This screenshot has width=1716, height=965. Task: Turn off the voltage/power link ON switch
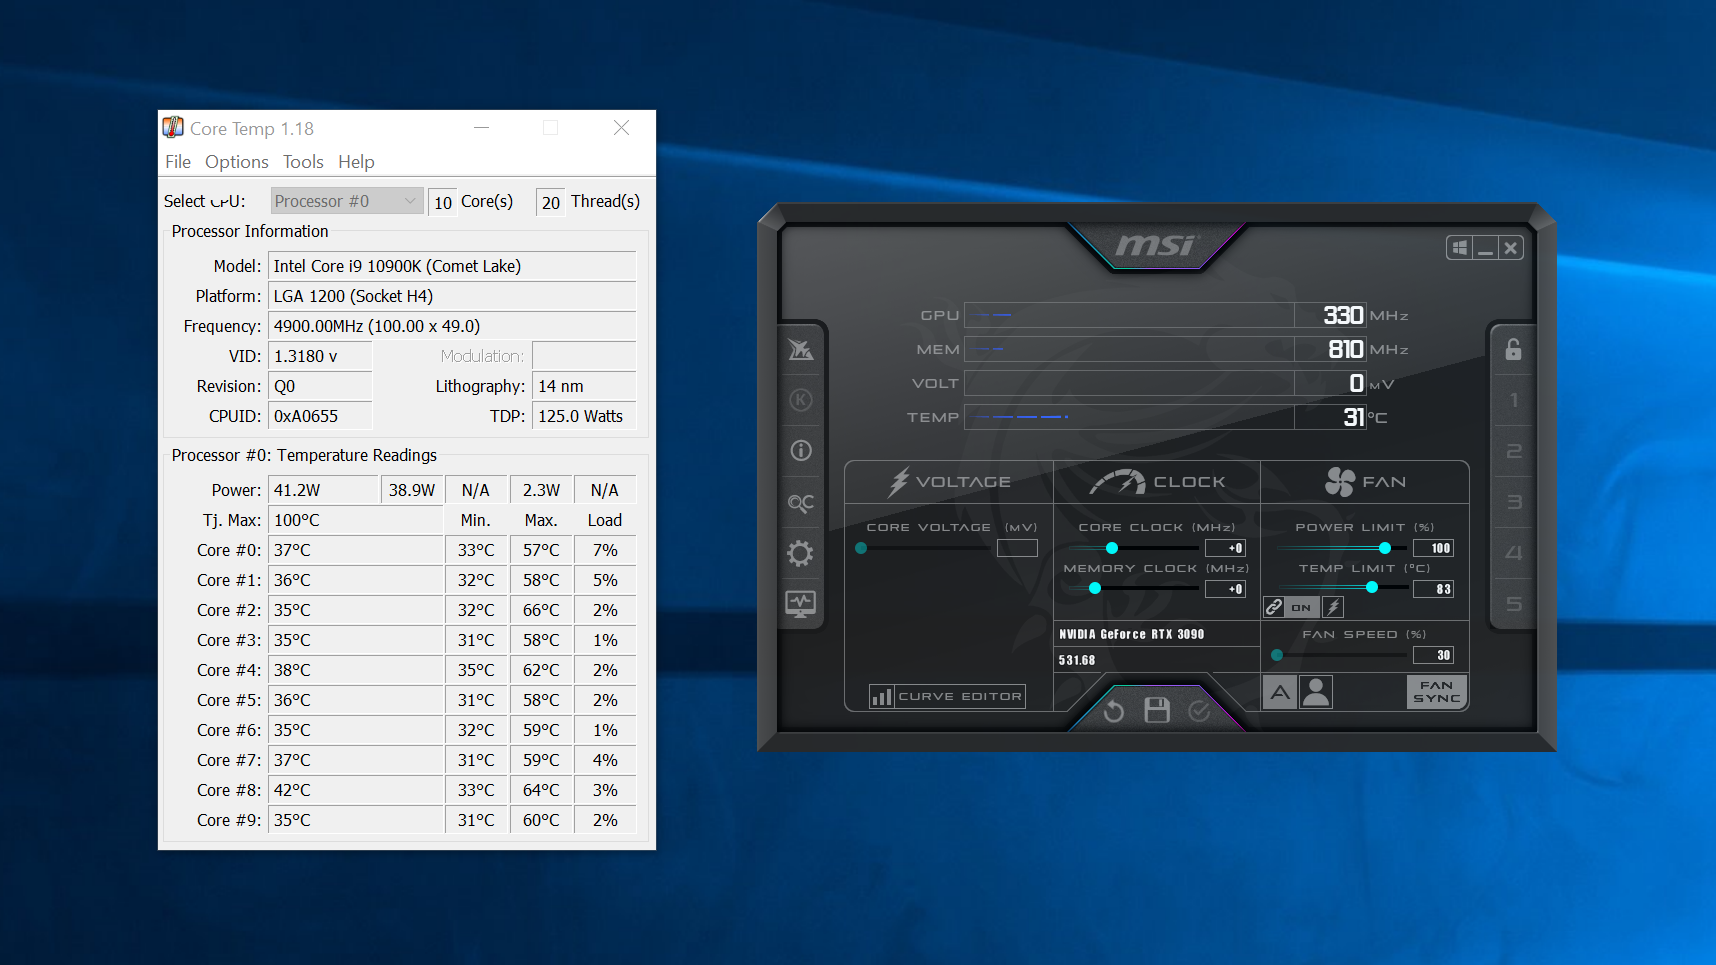[x=1301, y=607]
